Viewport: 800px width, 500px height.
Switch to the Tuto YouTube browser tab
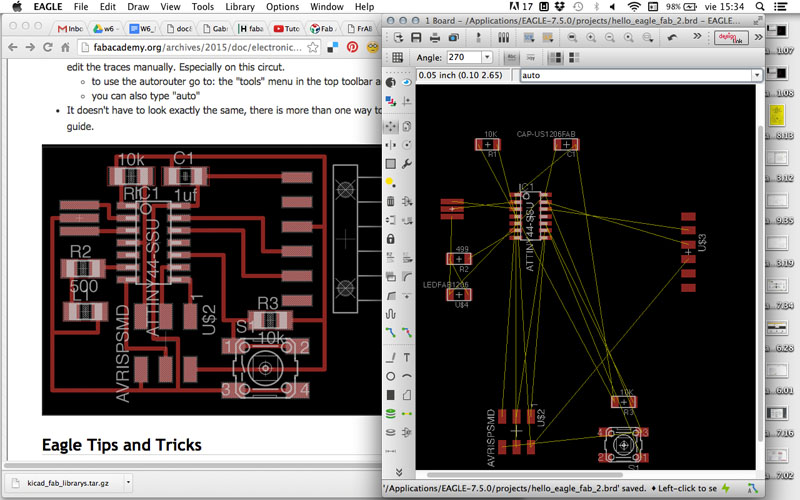tap(287, 29)
